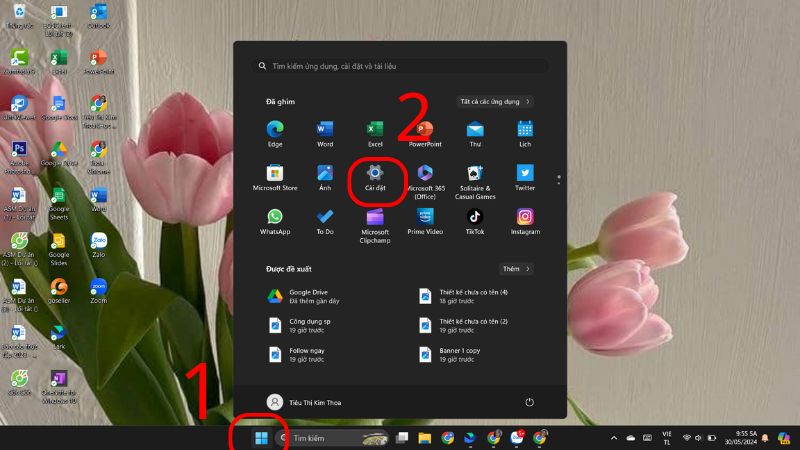Open Wi-Fi network tray icon
Image resolution: width=800 pixels, height=450 pixels.
coord(686,438)
